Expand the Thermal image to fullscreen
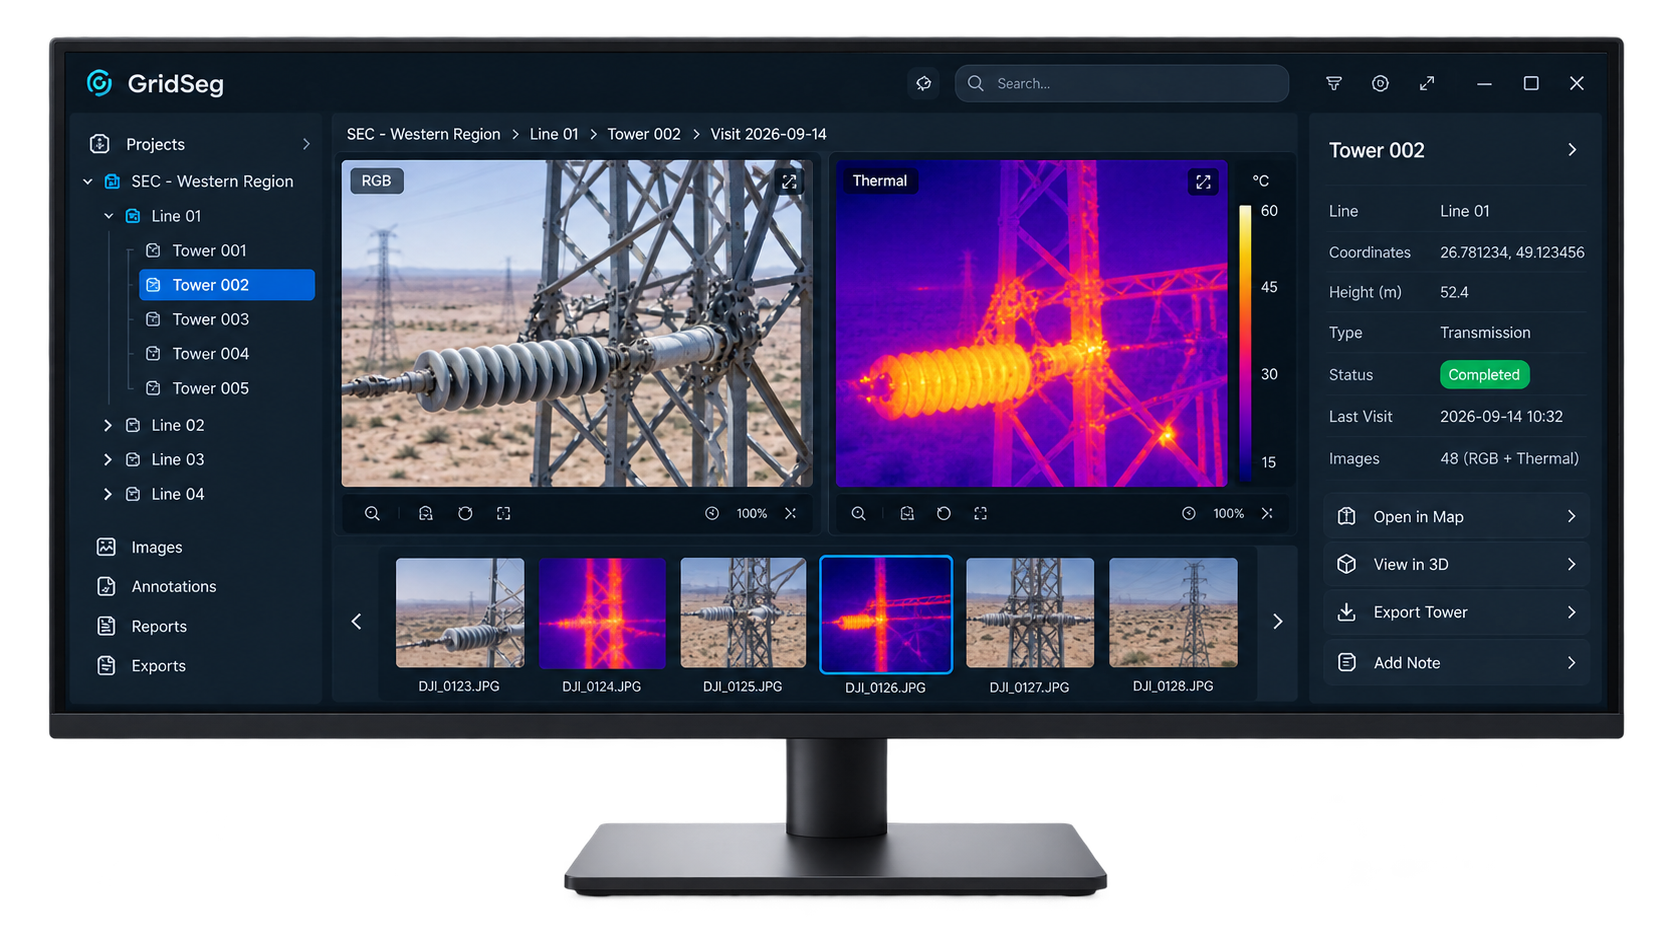 pos(1203,181)
